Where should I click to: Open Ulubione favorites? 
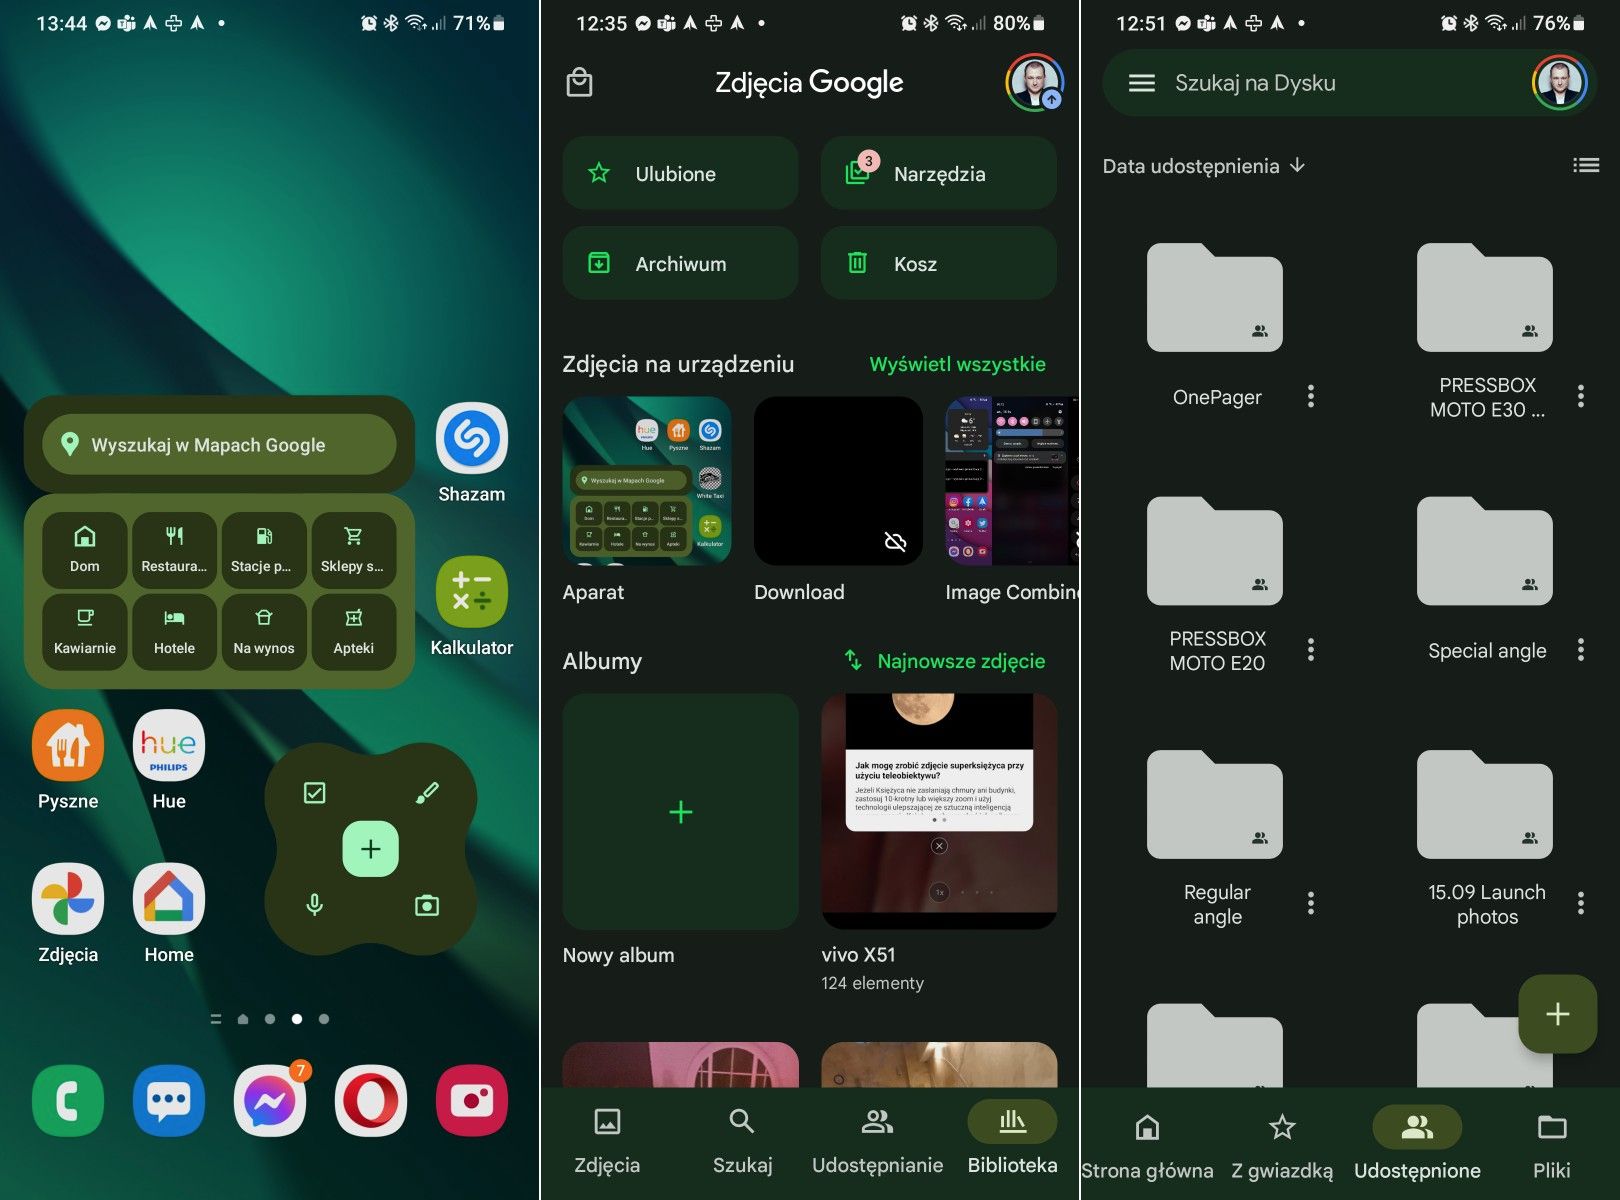680,173
